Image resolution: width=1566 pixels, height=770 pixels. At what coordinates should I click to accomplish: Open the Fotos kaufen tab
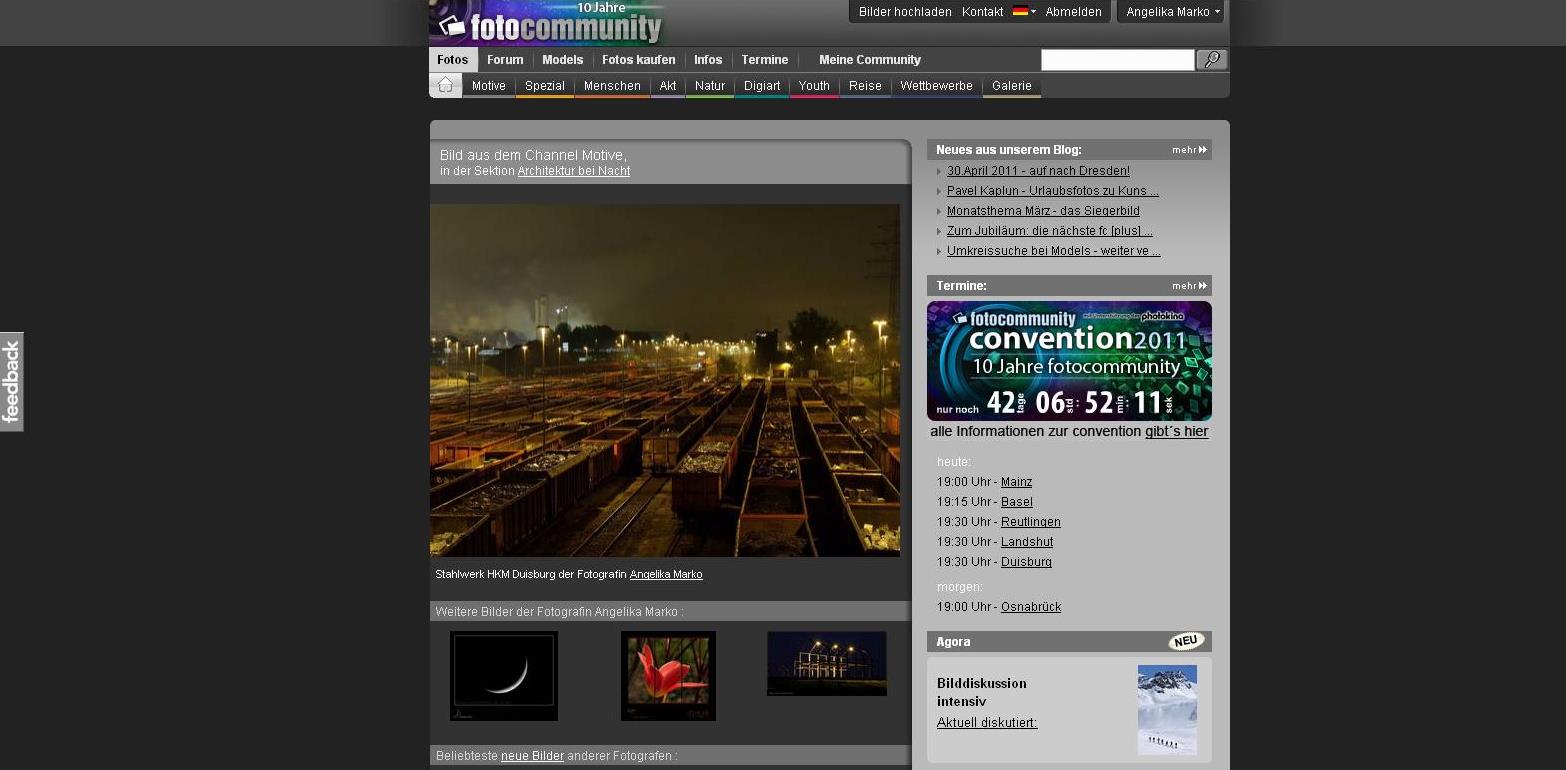639,60
